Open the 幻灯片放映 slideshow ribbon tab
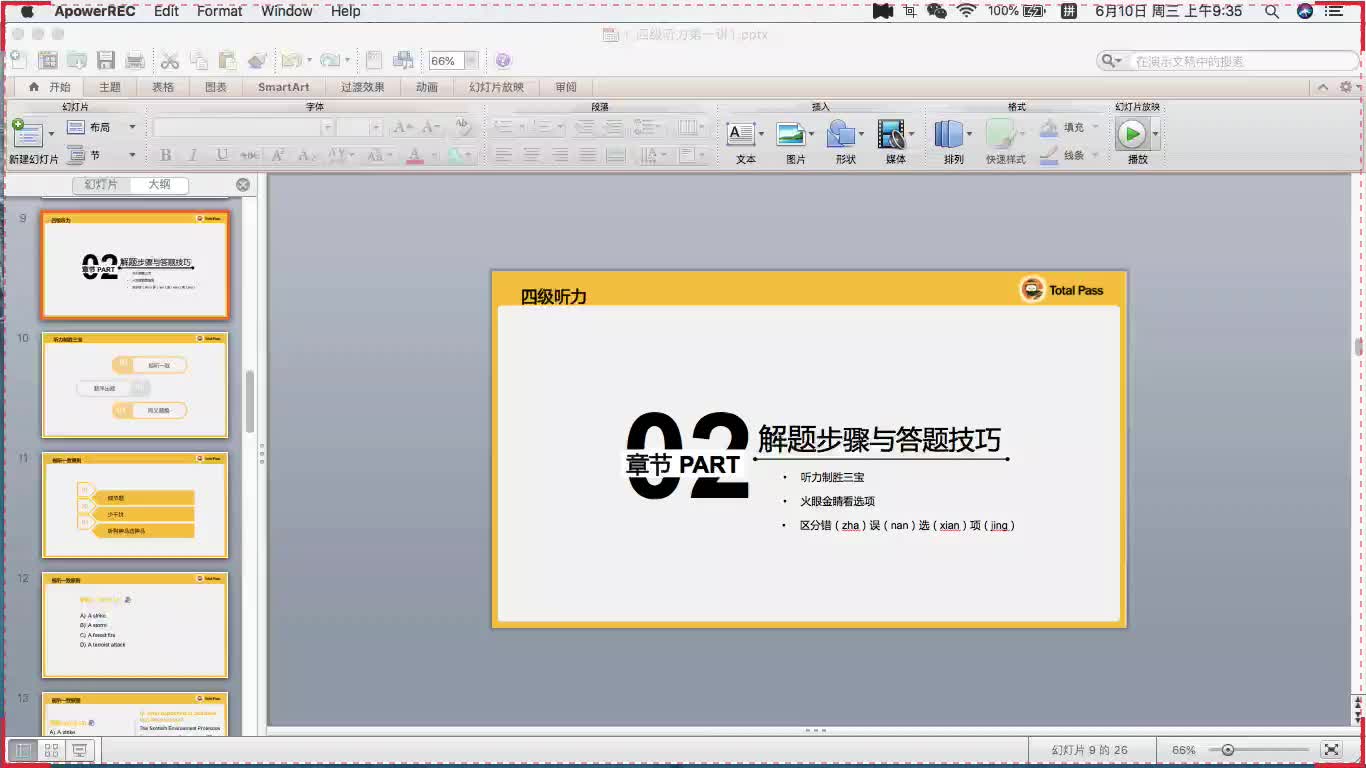The width and height of the screenshot is (1366, 768). (497, 87)
